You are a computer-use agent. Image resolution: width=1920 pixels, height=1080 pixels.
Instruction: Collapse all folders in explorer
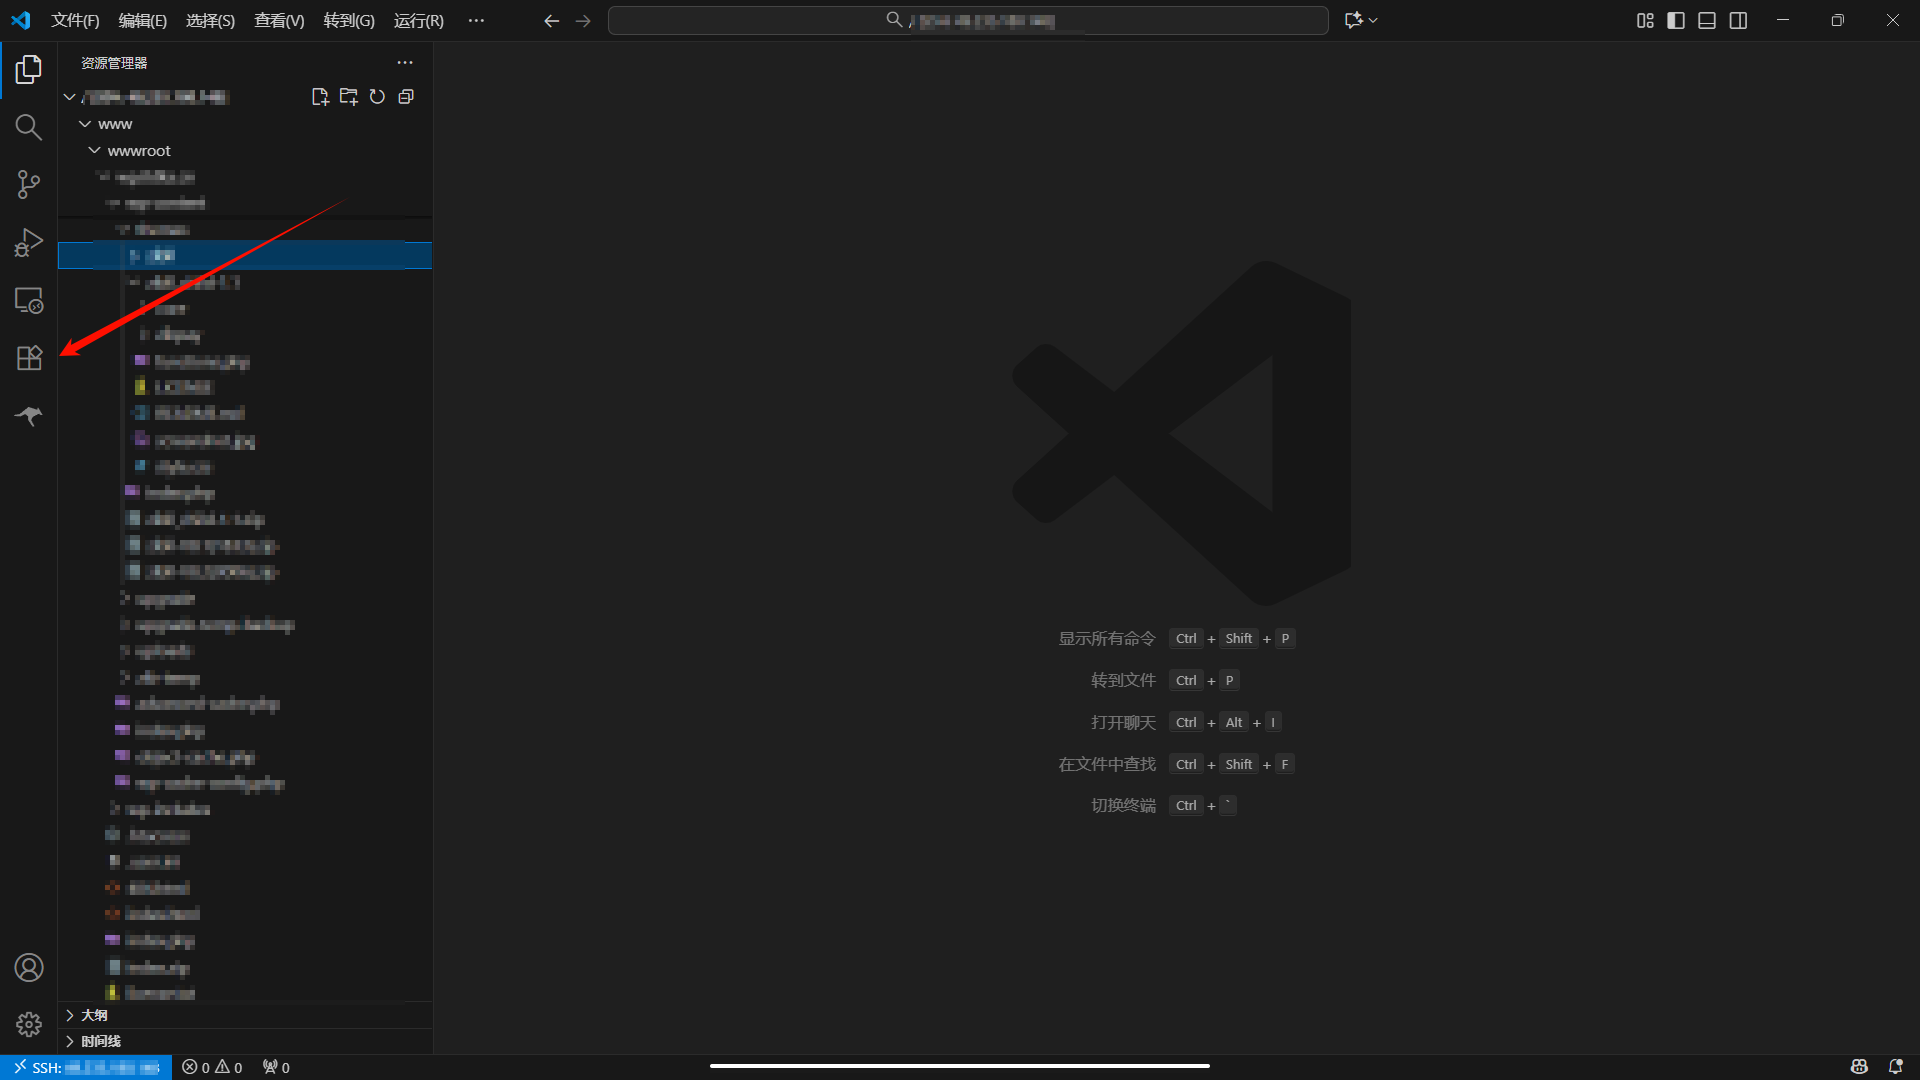click(406, 97)
